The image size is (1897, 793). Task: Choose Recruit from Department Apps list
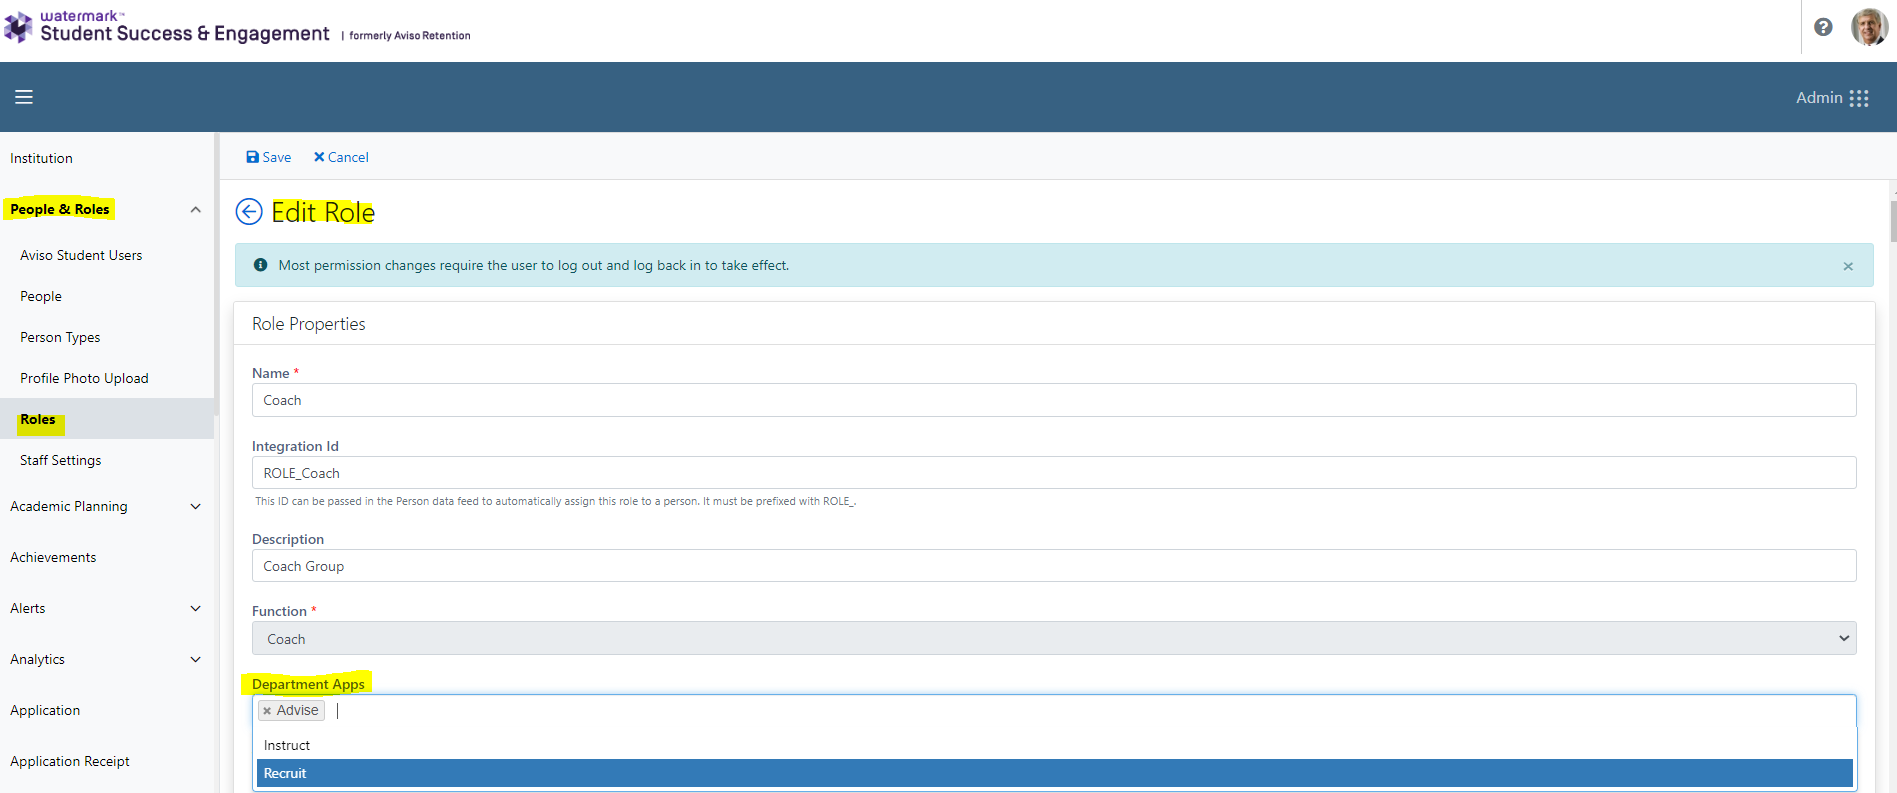point(1054,773)
